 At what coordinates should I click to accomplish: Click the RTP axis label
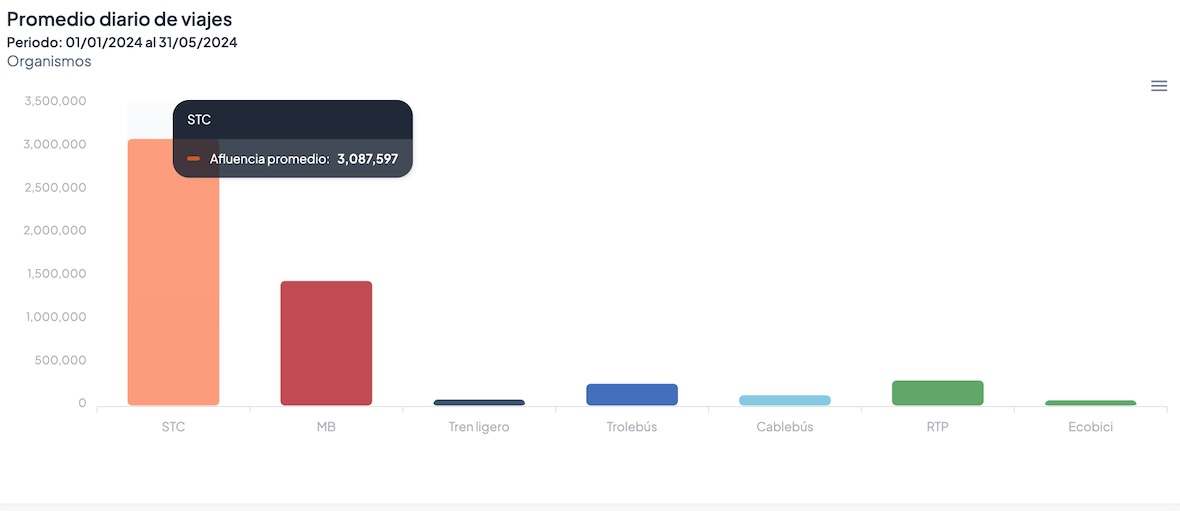click(x=938, y=427)
